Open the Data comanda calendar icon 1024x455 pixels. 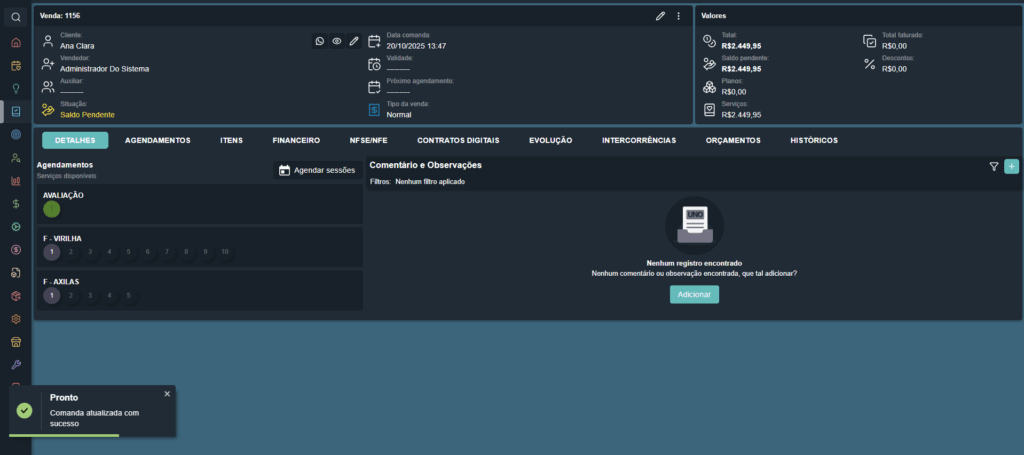pos(374,41)
